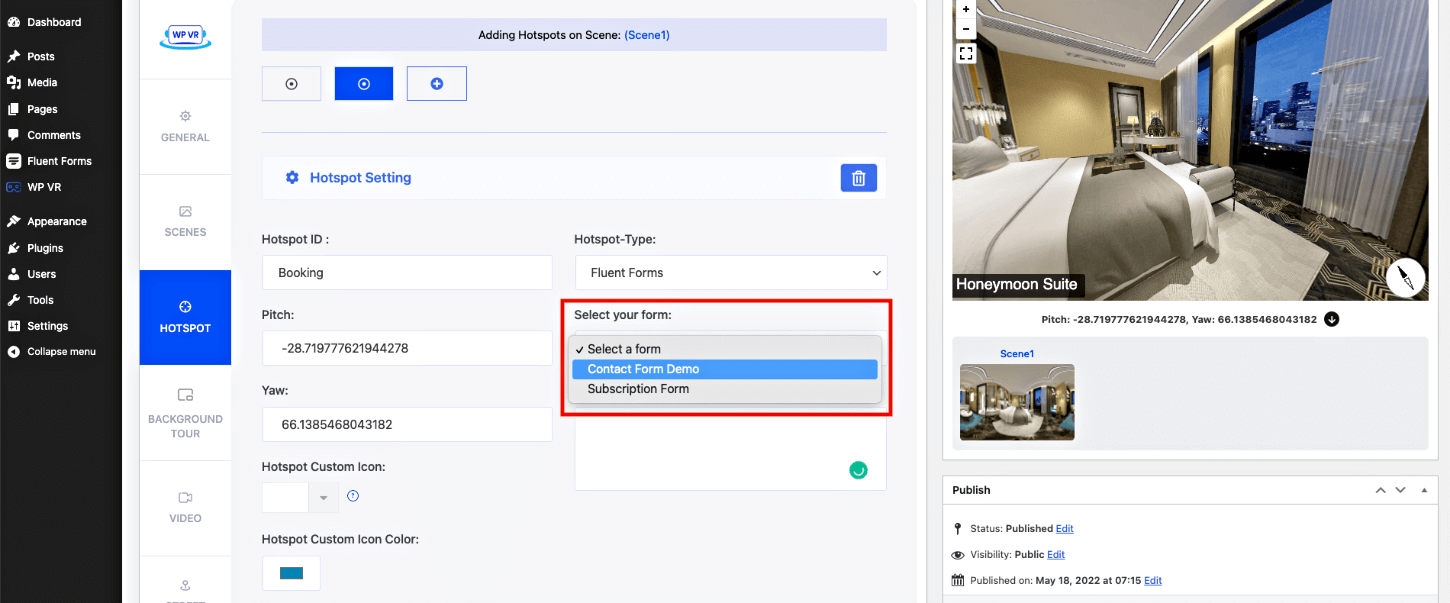This screenshot has width=1450, height=603.
Task: Click the compass icon in preview
Action: 1405,277
